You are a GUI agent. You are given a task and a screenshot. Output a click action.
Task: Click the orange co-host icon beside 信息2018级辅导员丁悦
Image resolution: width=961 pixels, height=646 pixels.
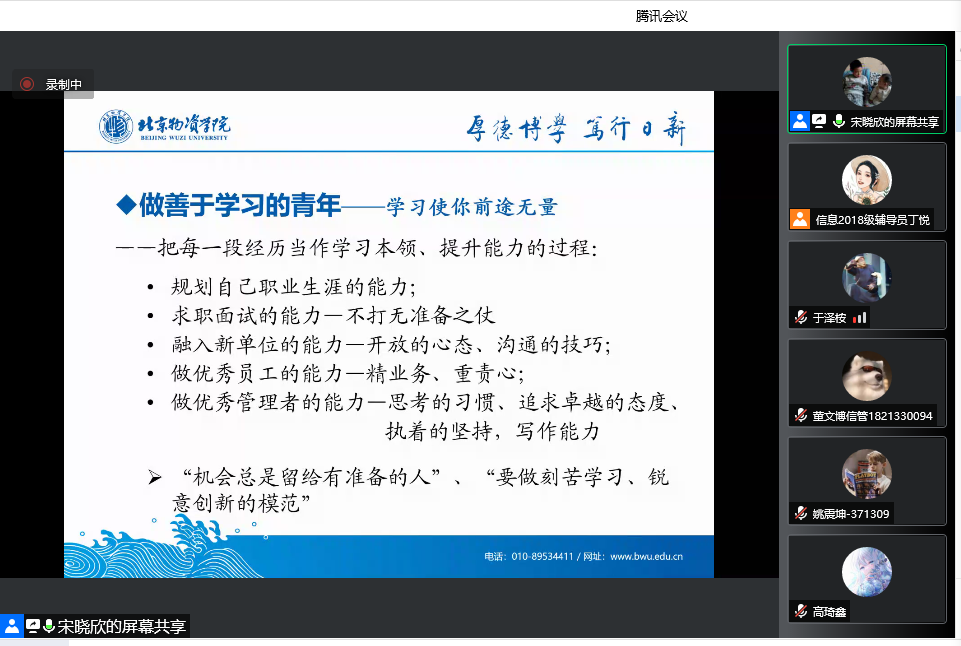799,220
